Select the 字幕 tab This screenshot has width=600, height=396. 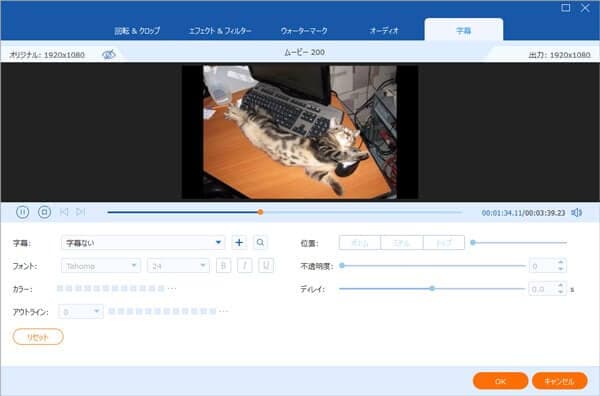tap(464, 30)
